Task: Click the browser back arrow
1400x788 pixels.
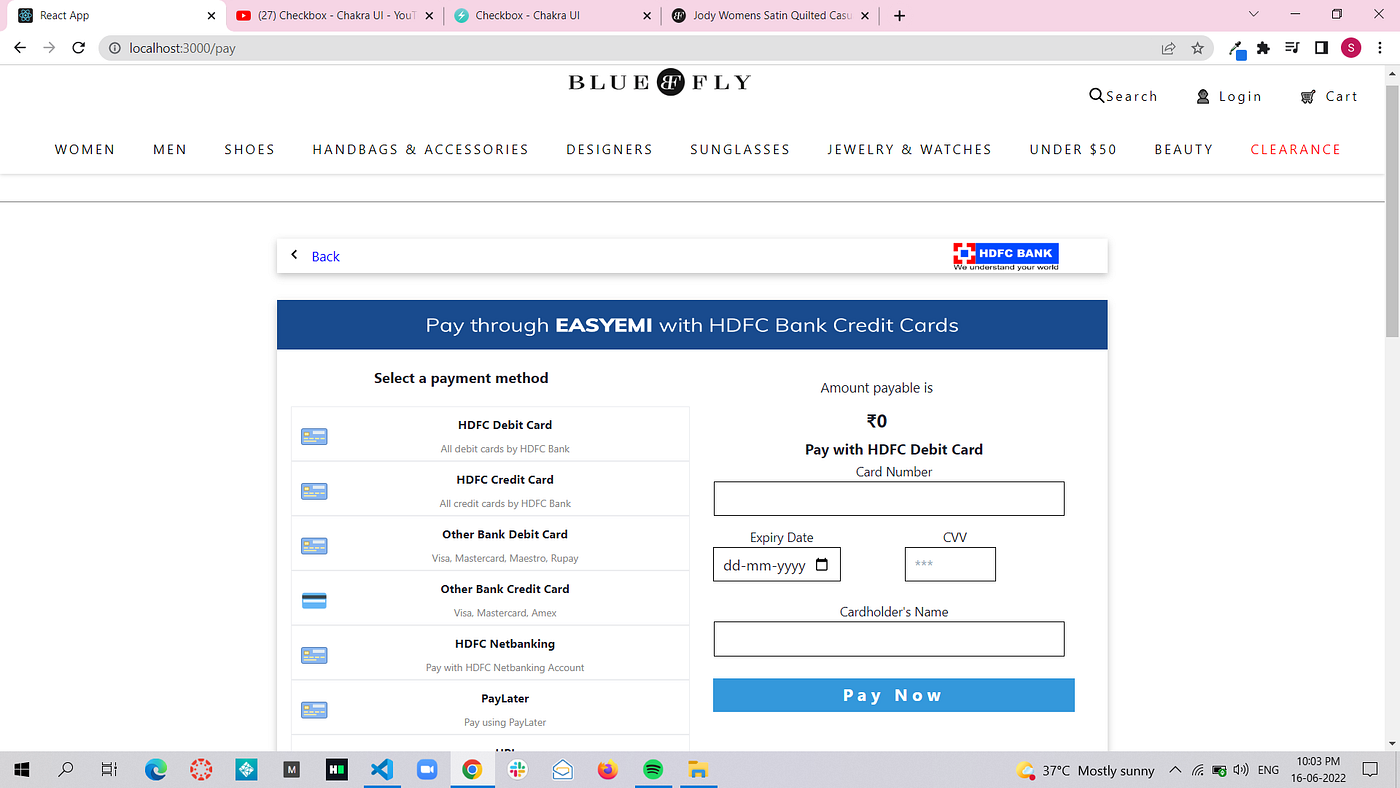Action: (20, 48)
